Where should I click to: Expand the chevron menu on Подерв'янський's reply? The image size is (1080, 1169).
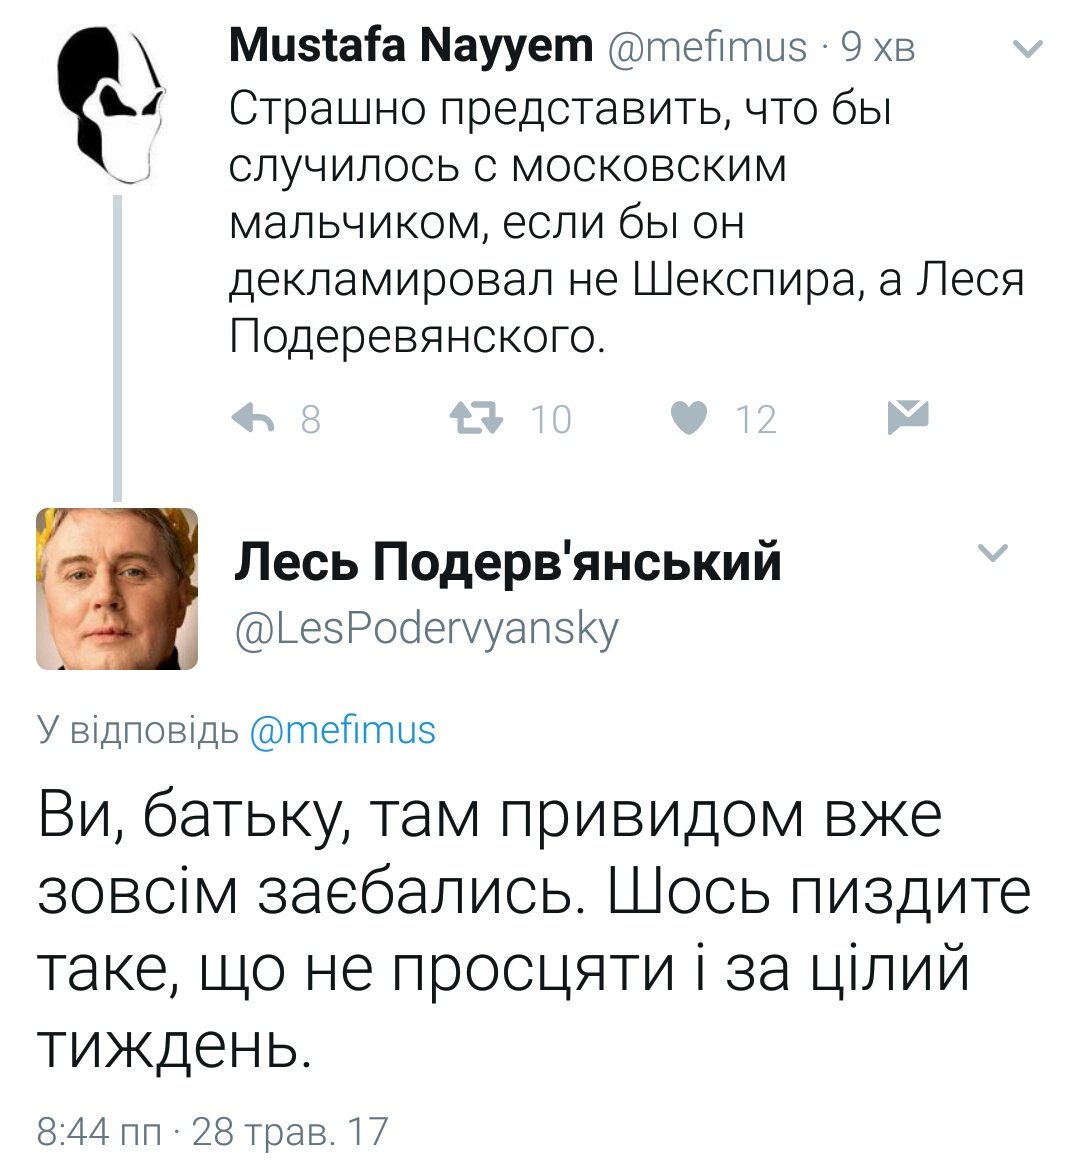click(x=993, y=552)
